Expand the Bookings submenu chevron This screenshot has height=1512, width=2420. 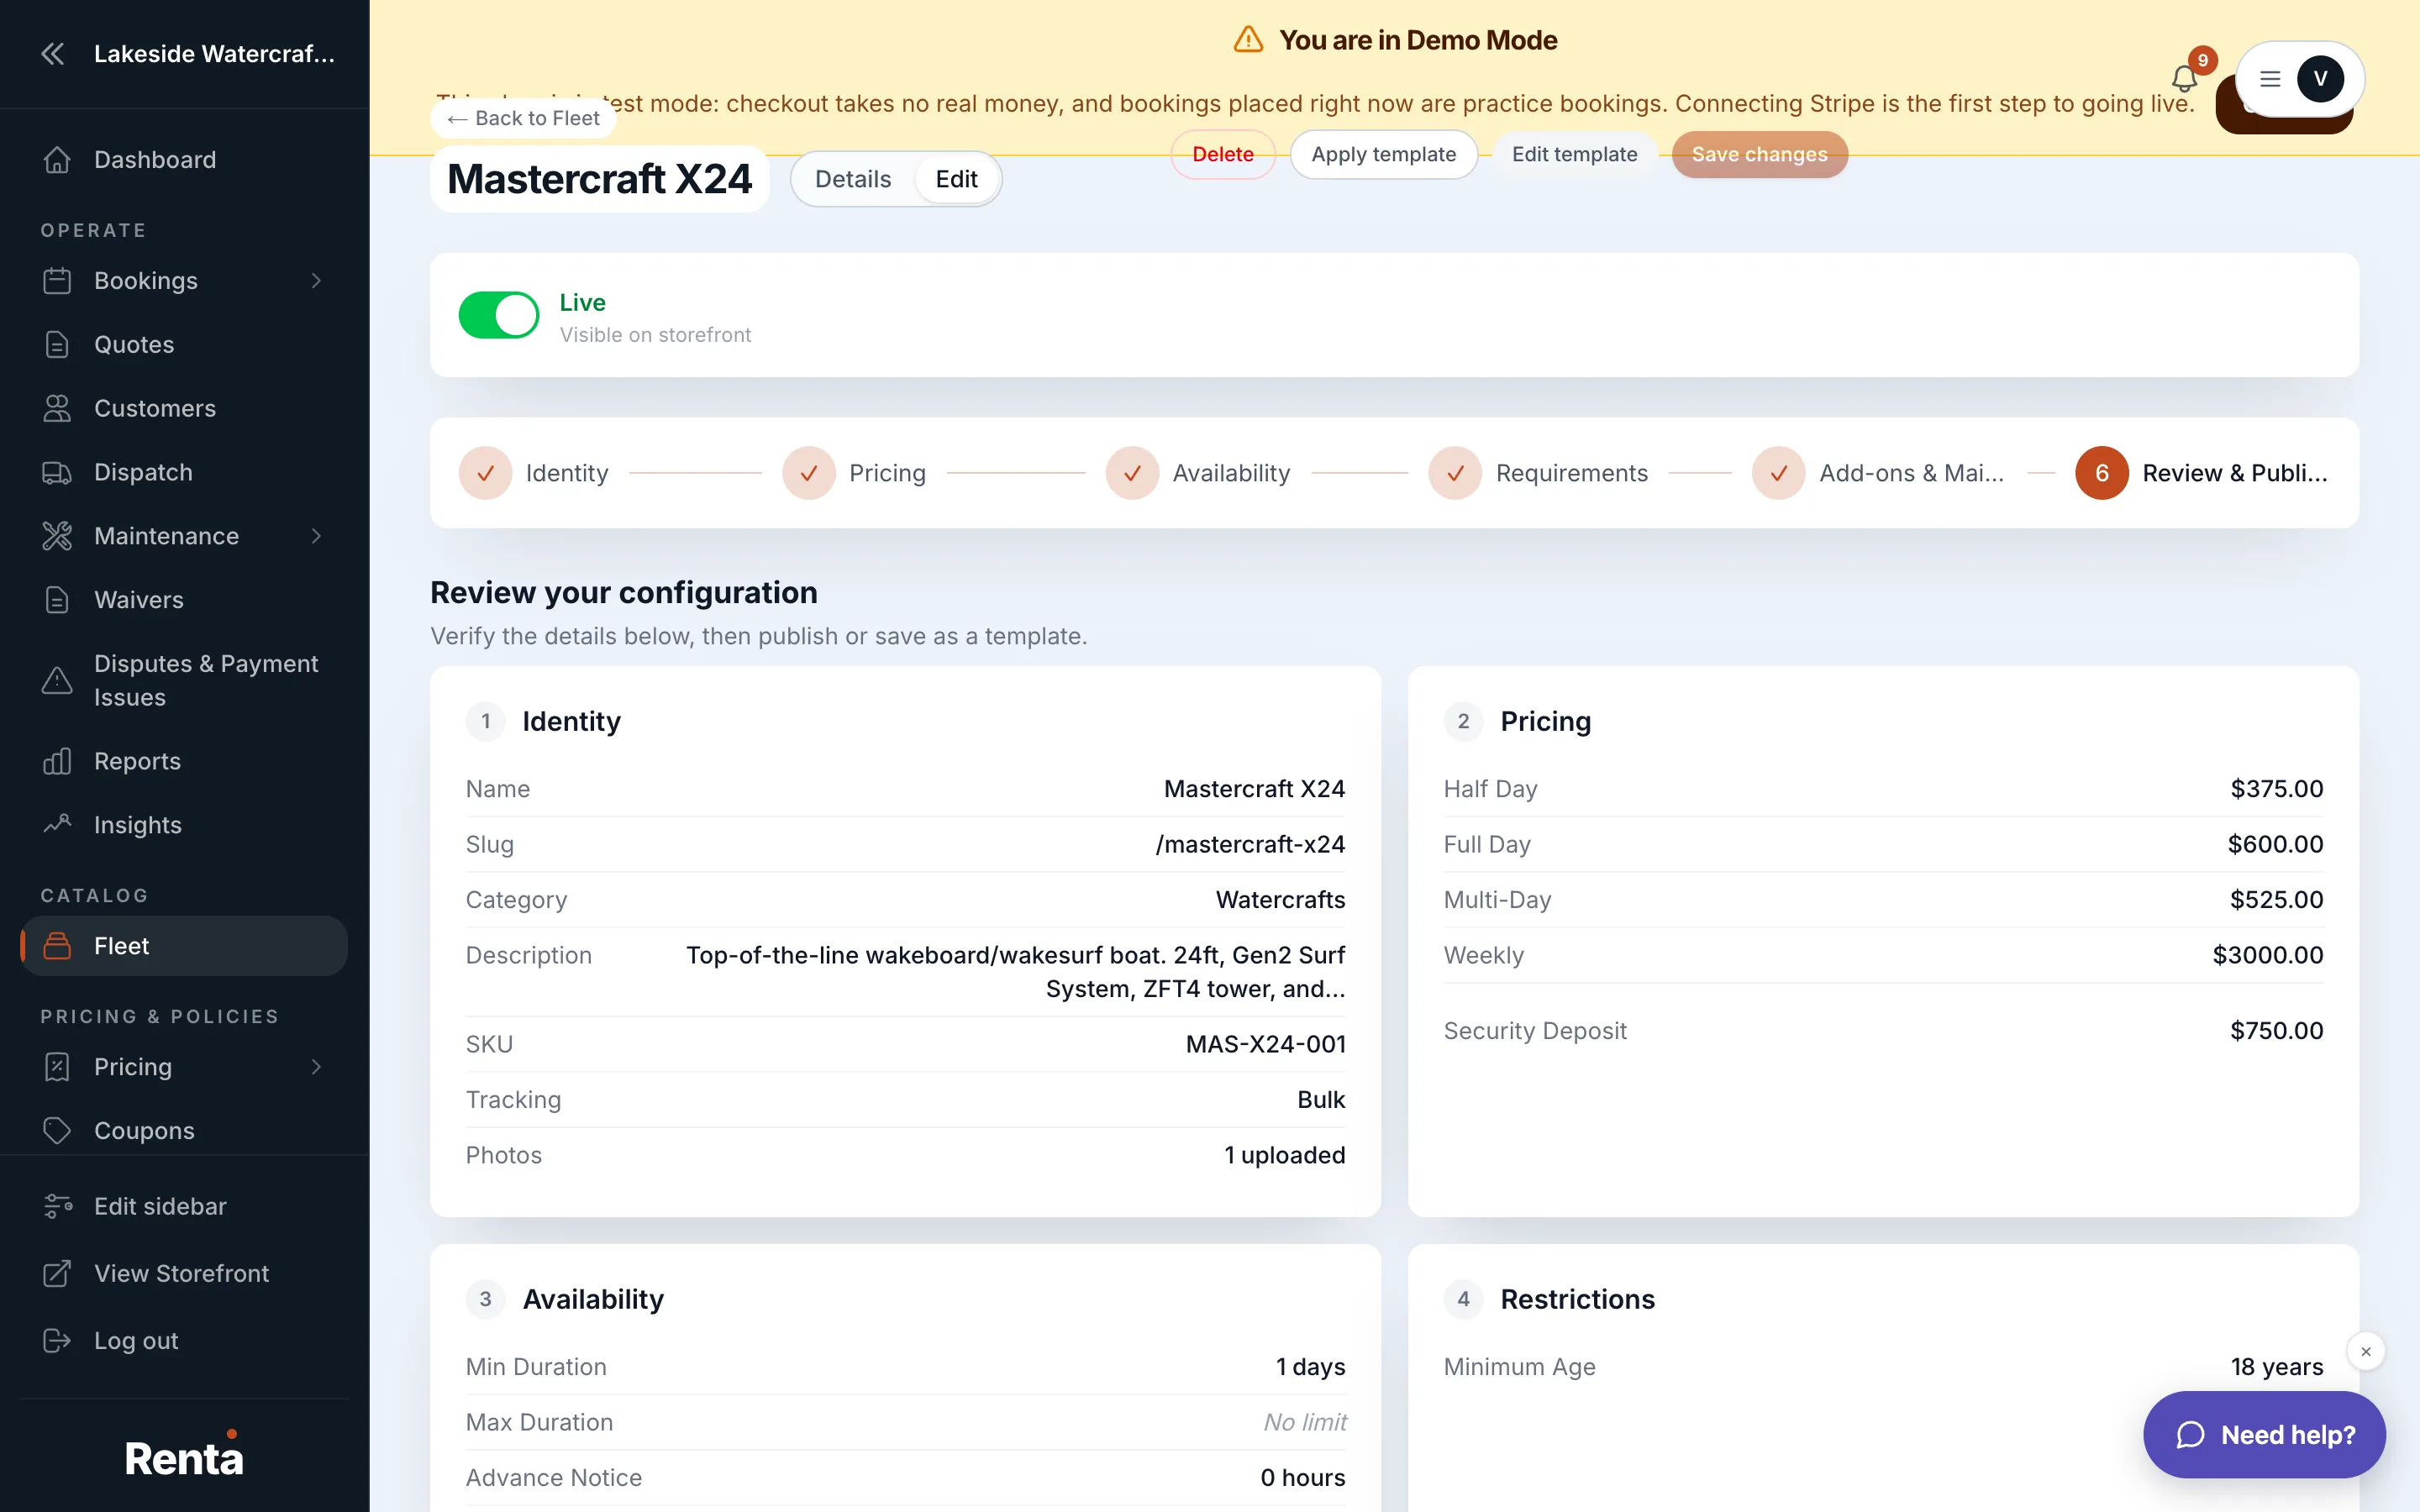click(x=316, y=281)
